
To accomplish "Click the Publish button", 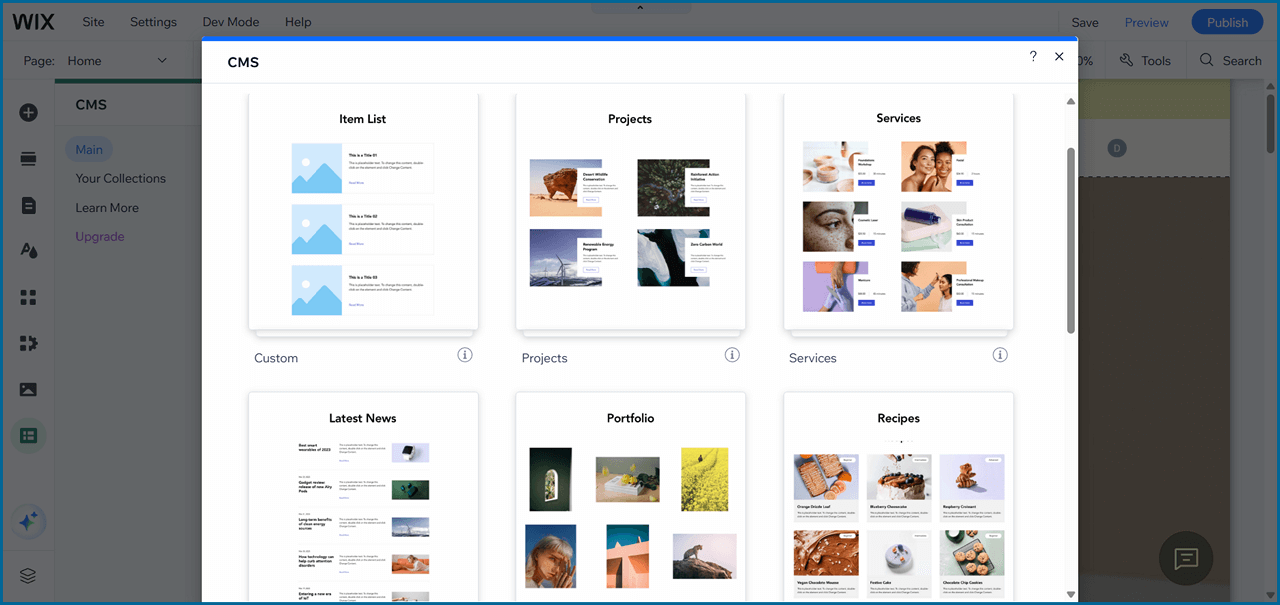I will (1227, 22).
